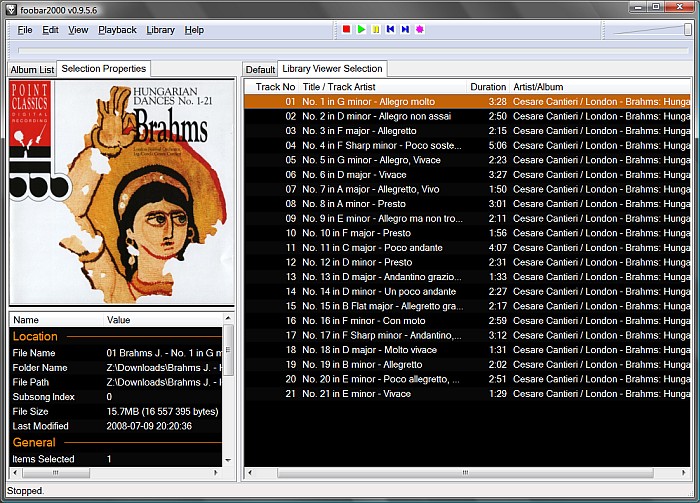Click playlist horizontal scroll right arrow
This screenshot has width=700, height=503.
pos(684,472)
